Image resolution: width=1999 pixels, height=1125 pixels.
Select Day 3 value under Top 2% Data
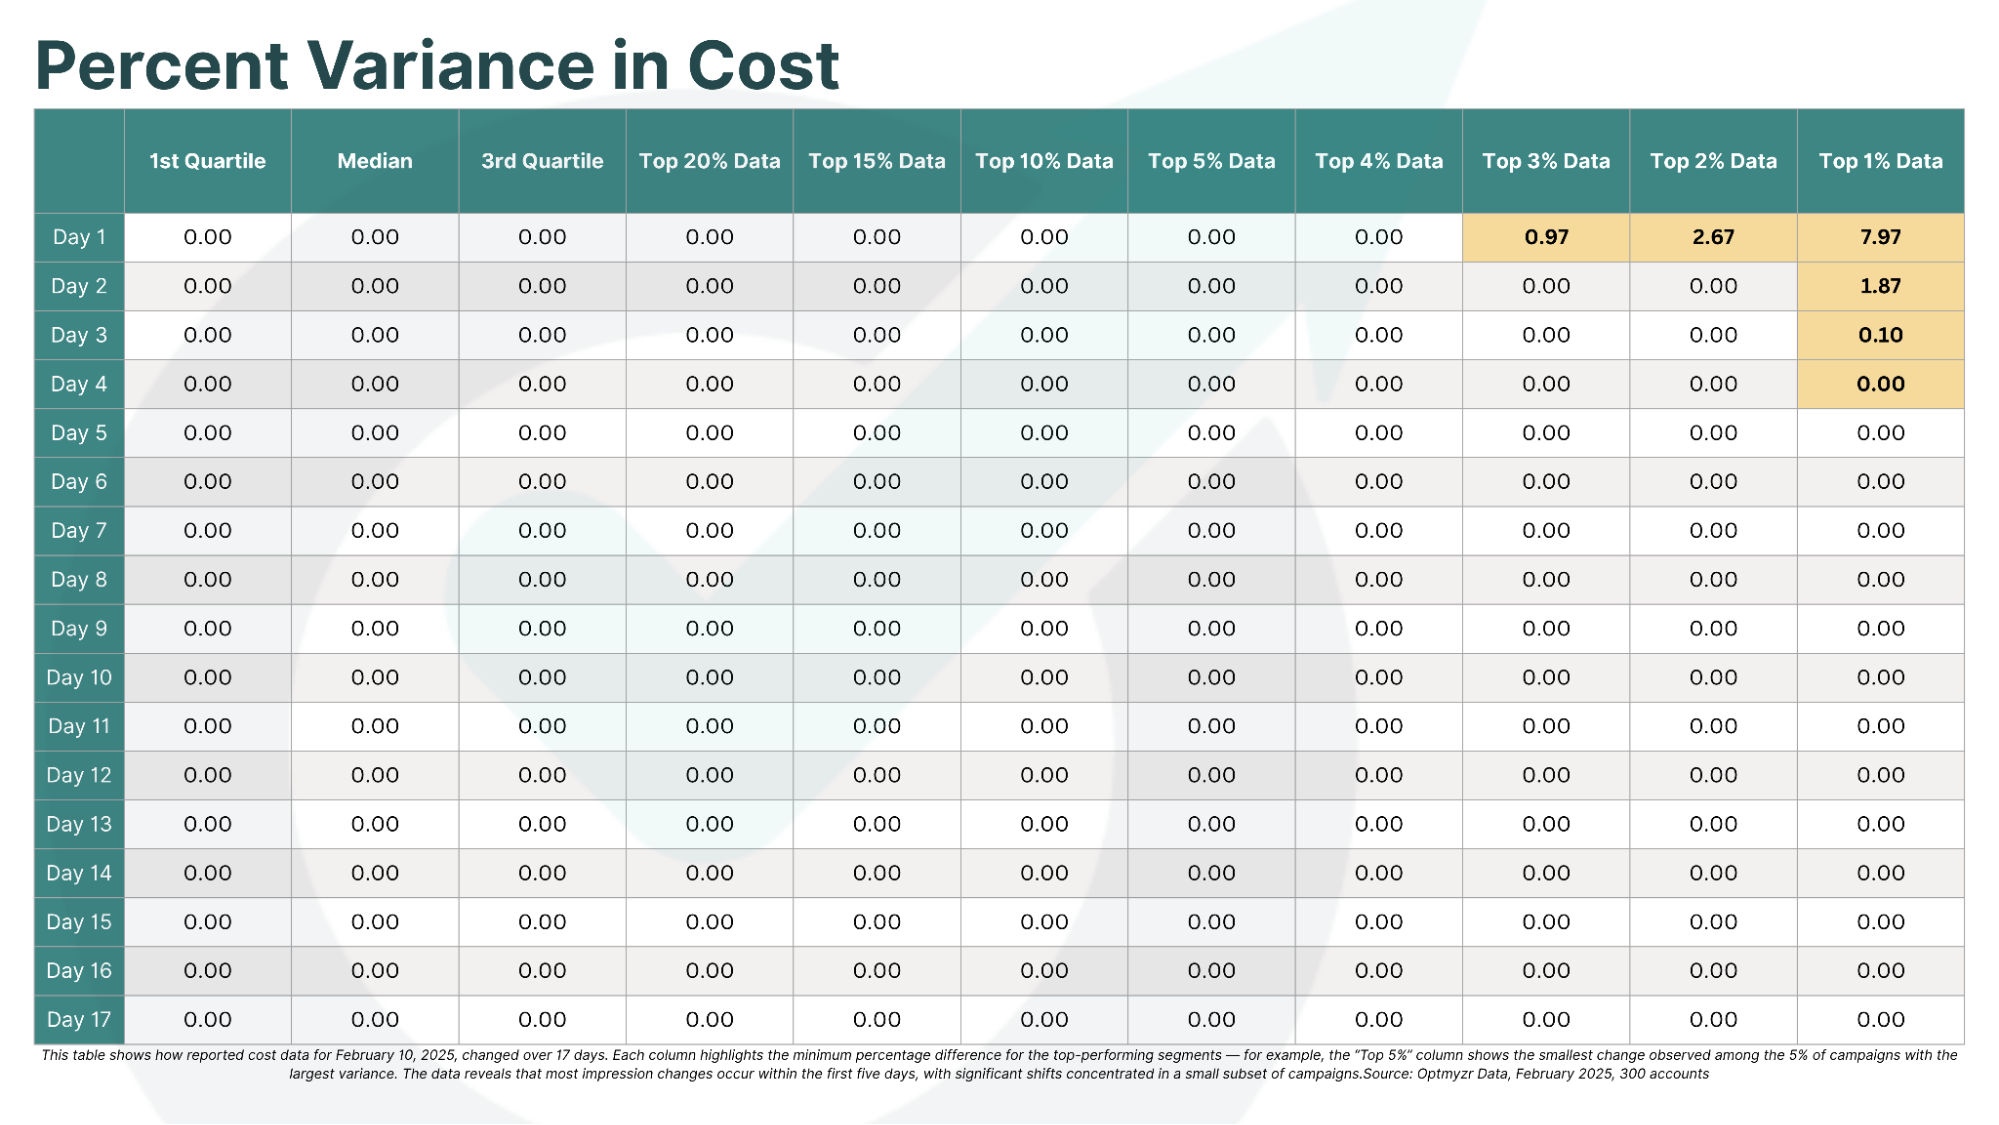pyautogui.click(x=1714, y=335)
